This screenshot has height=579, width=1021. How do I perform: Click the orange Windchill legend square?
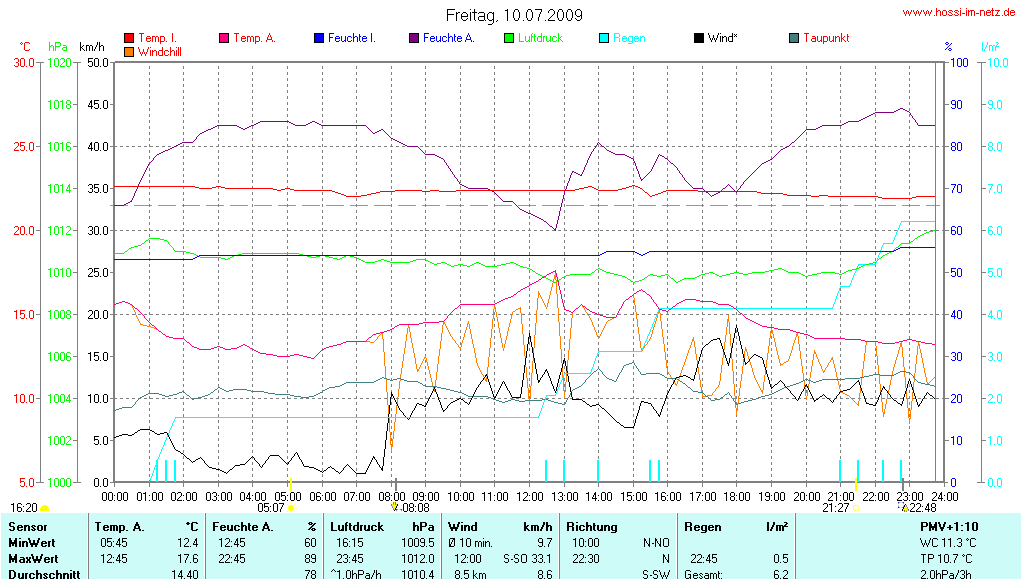(x=129, y=51)
